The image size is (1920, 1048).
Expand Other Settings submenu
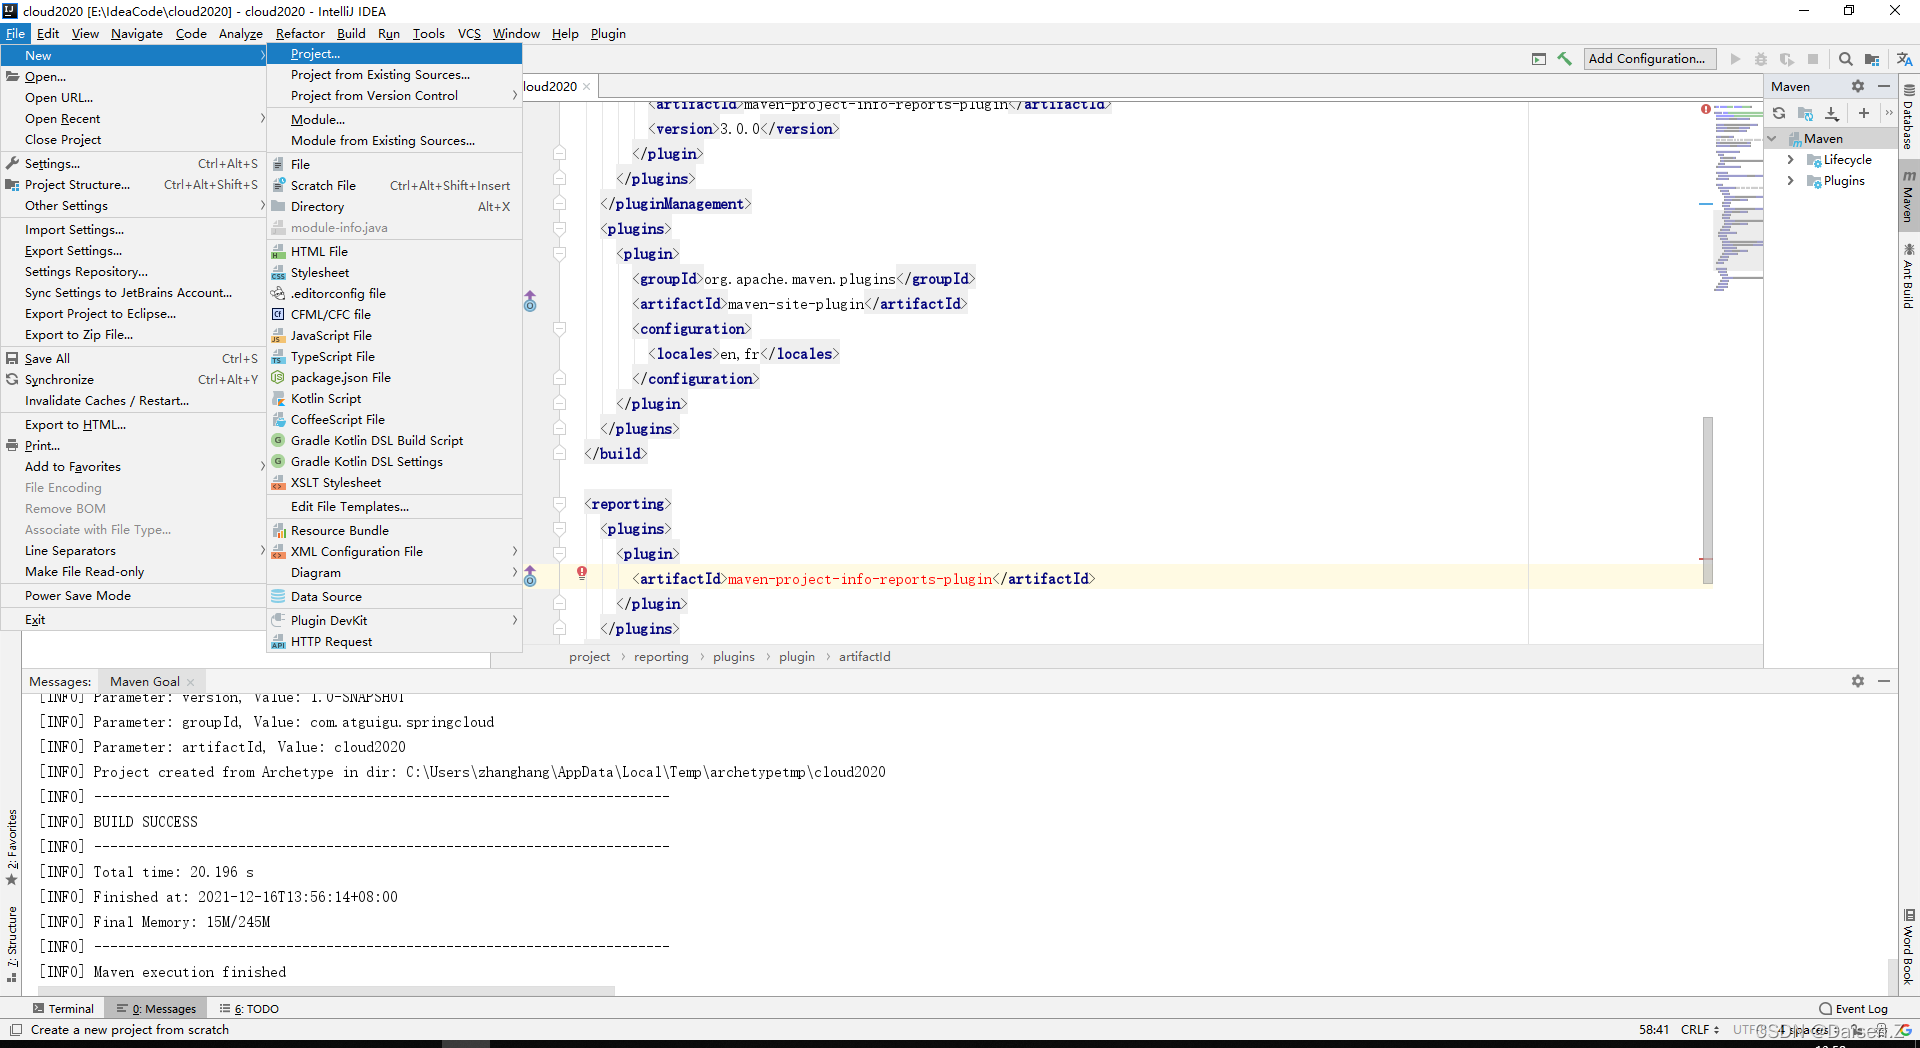[x=133, y=206]
